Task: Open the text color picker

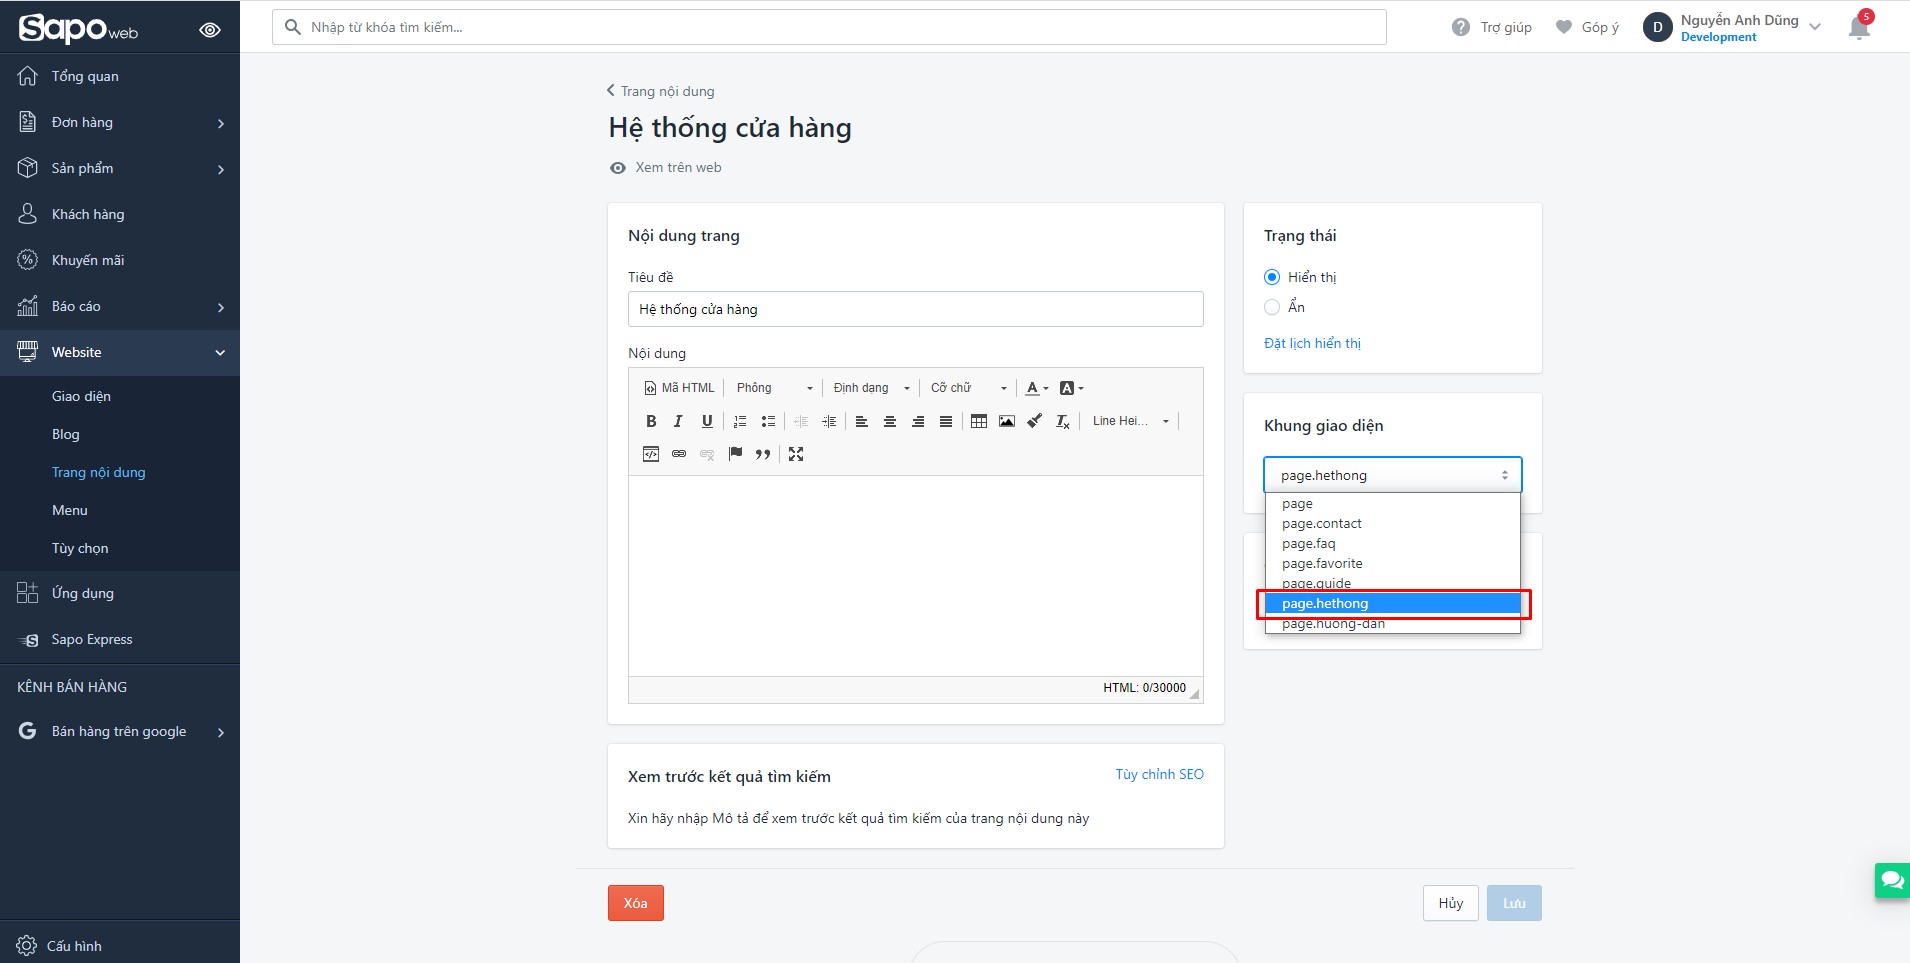Action: point(1036,388)
